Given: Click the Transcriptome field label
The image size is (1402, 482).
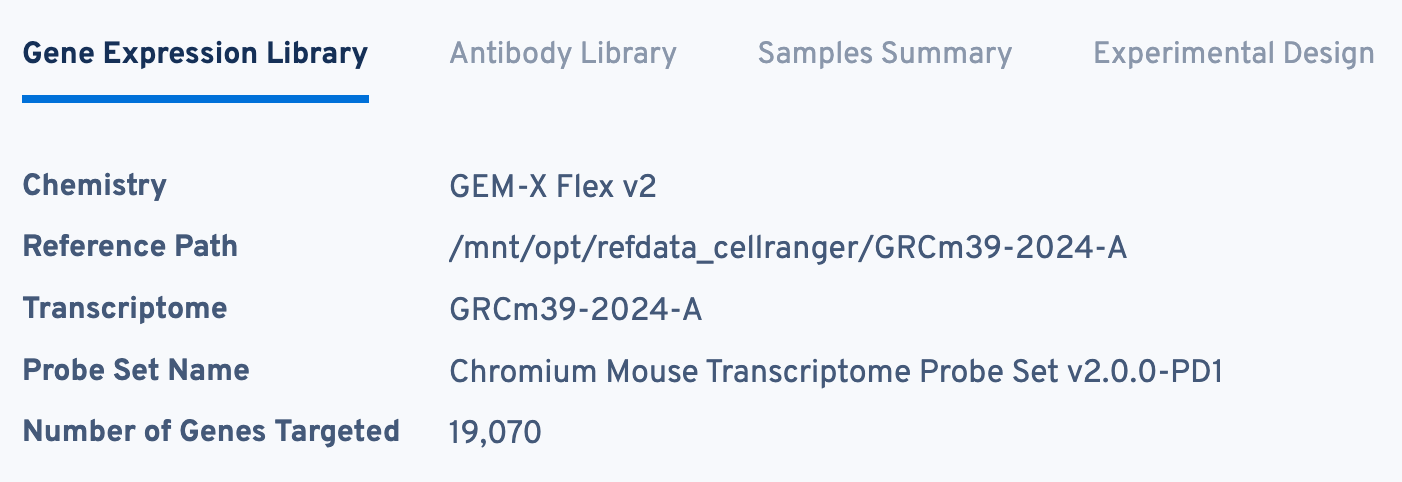Looking at the screenshot, I should click(125, 308).
